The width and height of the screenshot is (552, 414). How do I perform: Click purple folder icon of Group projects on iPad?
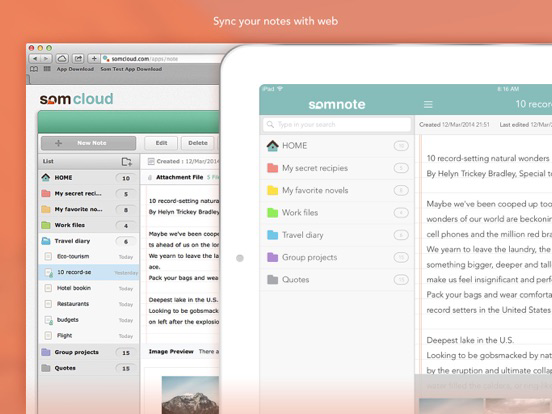pyautogui.click(x=272, y=257)
